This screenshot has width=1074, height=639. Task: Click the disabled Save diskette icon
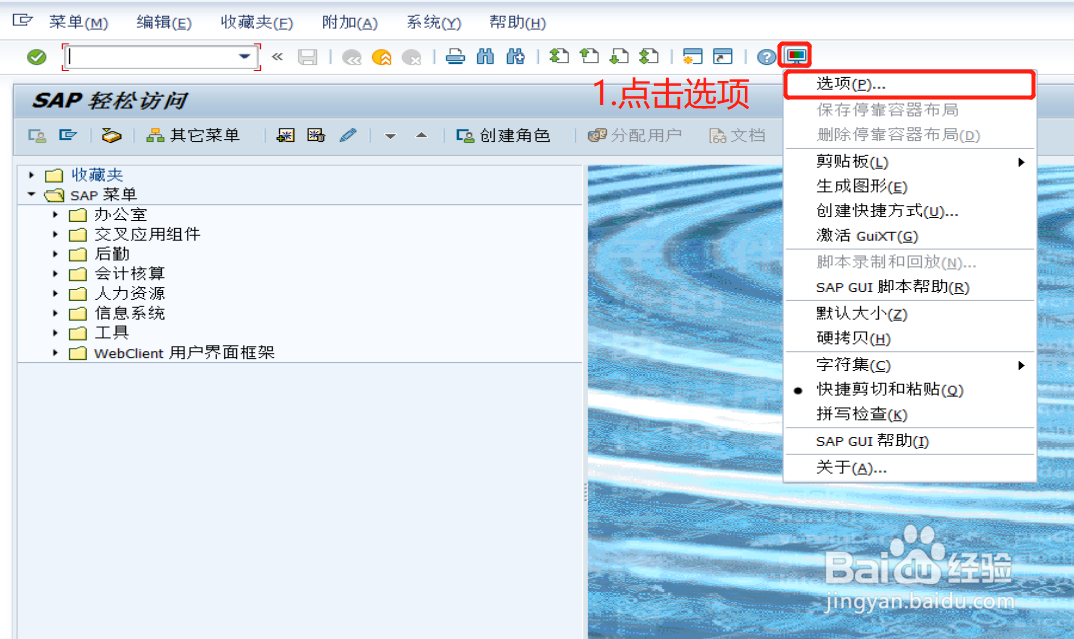coord(308,57)
